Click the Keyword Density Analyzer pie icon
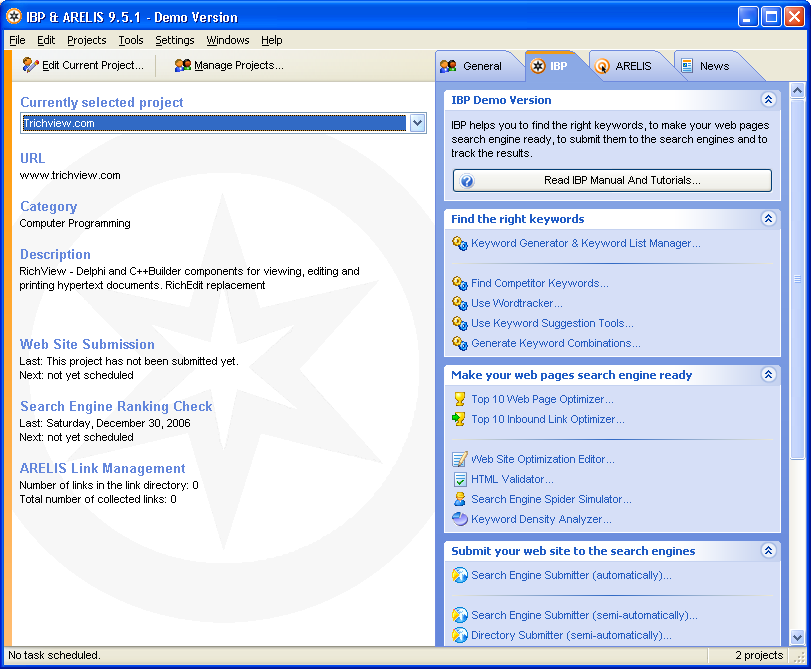The width and height of the screenshot is (811, 669). [x=459, y=519]
